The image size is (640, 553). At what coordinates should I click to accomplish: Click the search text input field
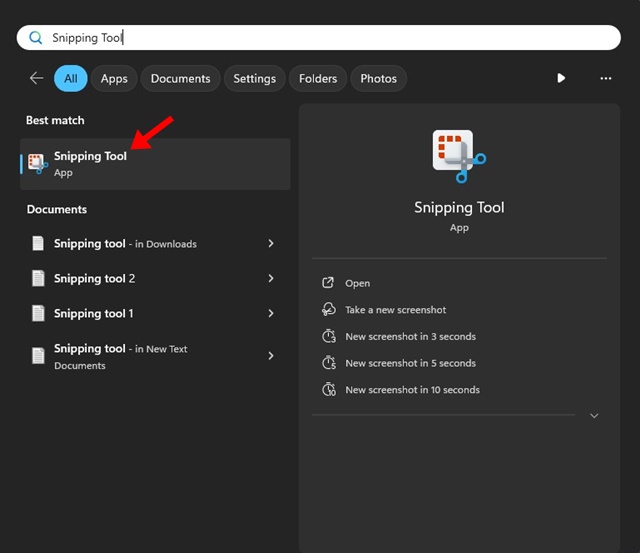pos(330,38)
